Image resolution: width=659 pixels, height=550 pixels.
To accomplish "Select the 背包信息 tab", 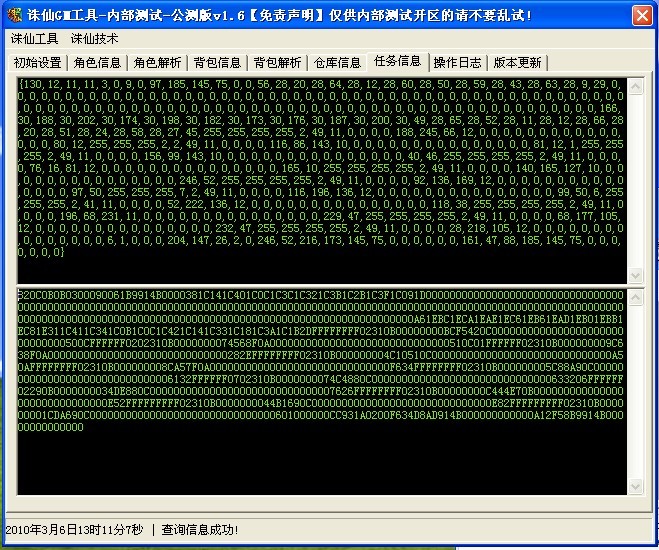I will [217, 62].
